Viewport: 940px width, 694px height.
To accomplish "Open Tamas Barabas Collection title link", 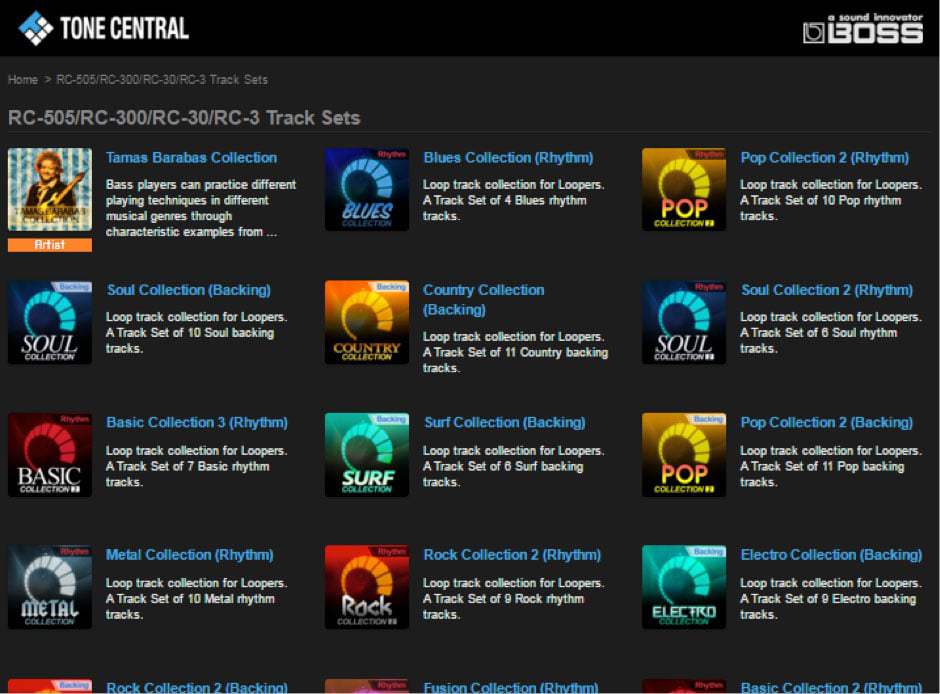I will tap(191, 158).
